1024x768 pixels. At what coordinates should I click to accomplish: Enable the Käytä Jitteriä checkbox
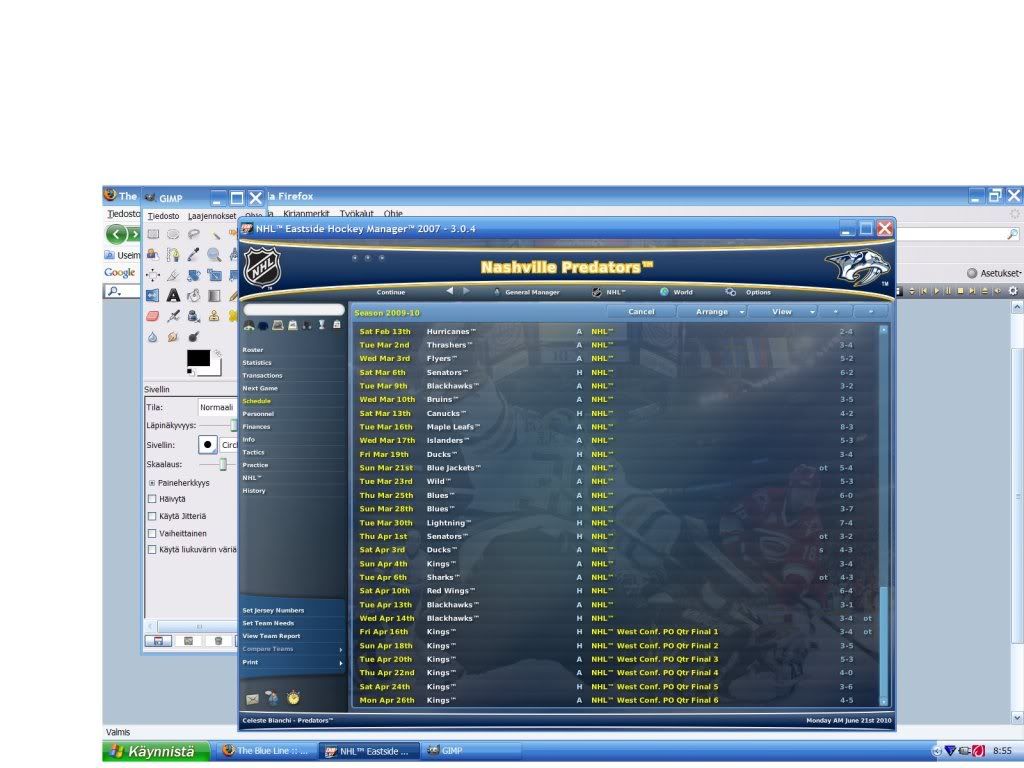(x=152, y=516)
